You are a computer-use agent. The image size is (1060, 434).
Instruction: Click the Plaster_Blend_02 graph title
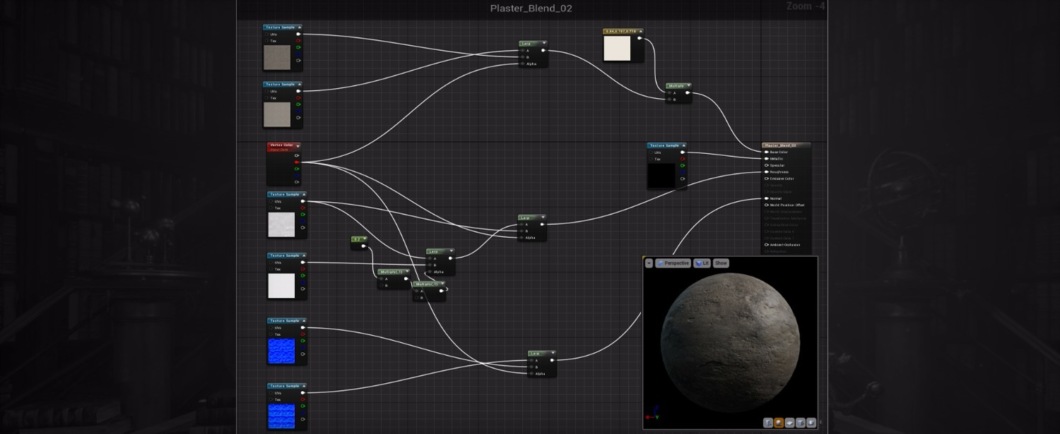point(531,8)
